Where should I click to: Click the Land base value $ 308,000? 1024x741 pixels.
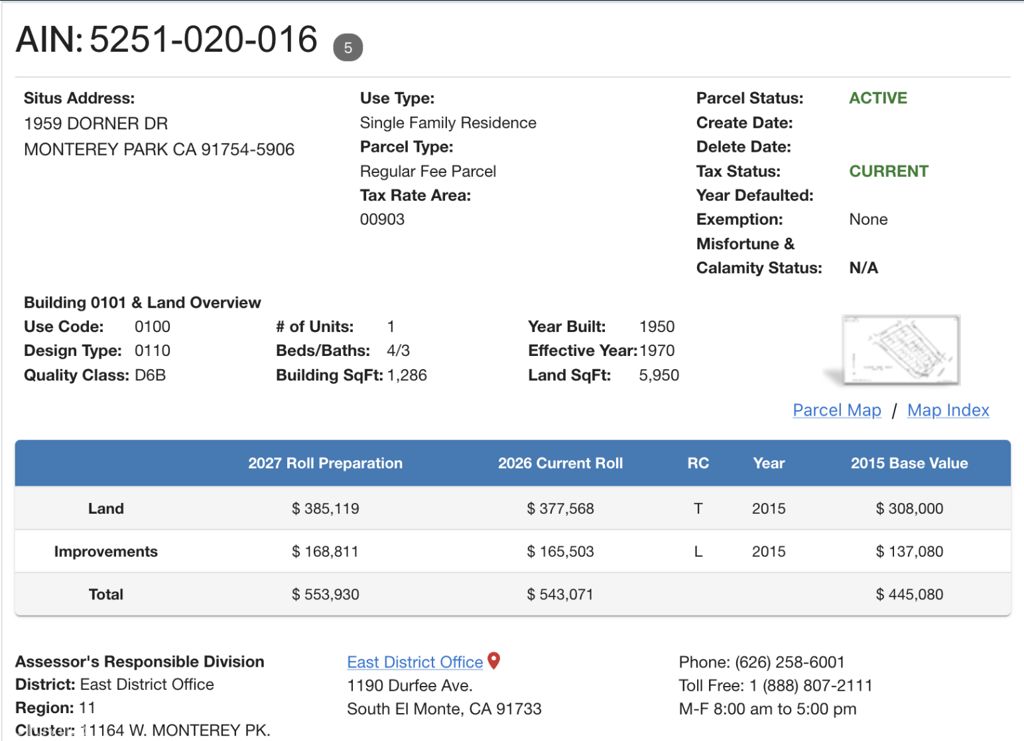click(909, 509)
